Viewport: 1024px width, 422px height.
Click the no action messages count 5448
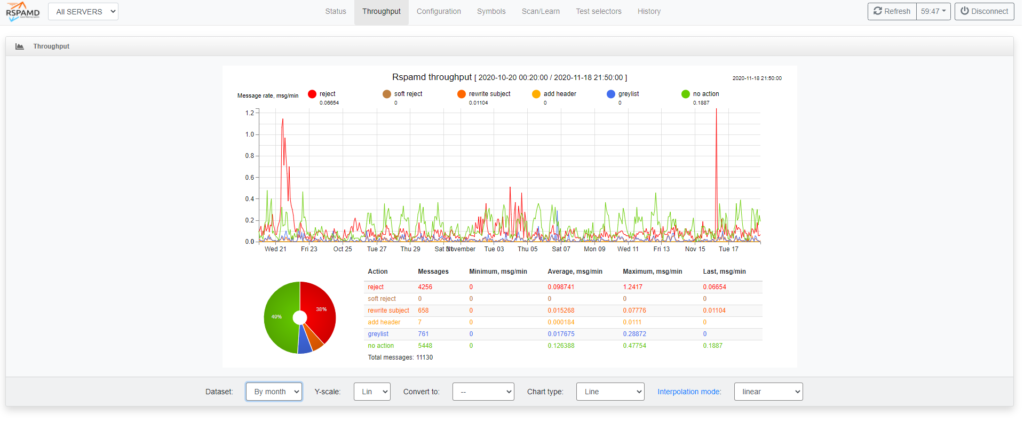click(425, 346)
